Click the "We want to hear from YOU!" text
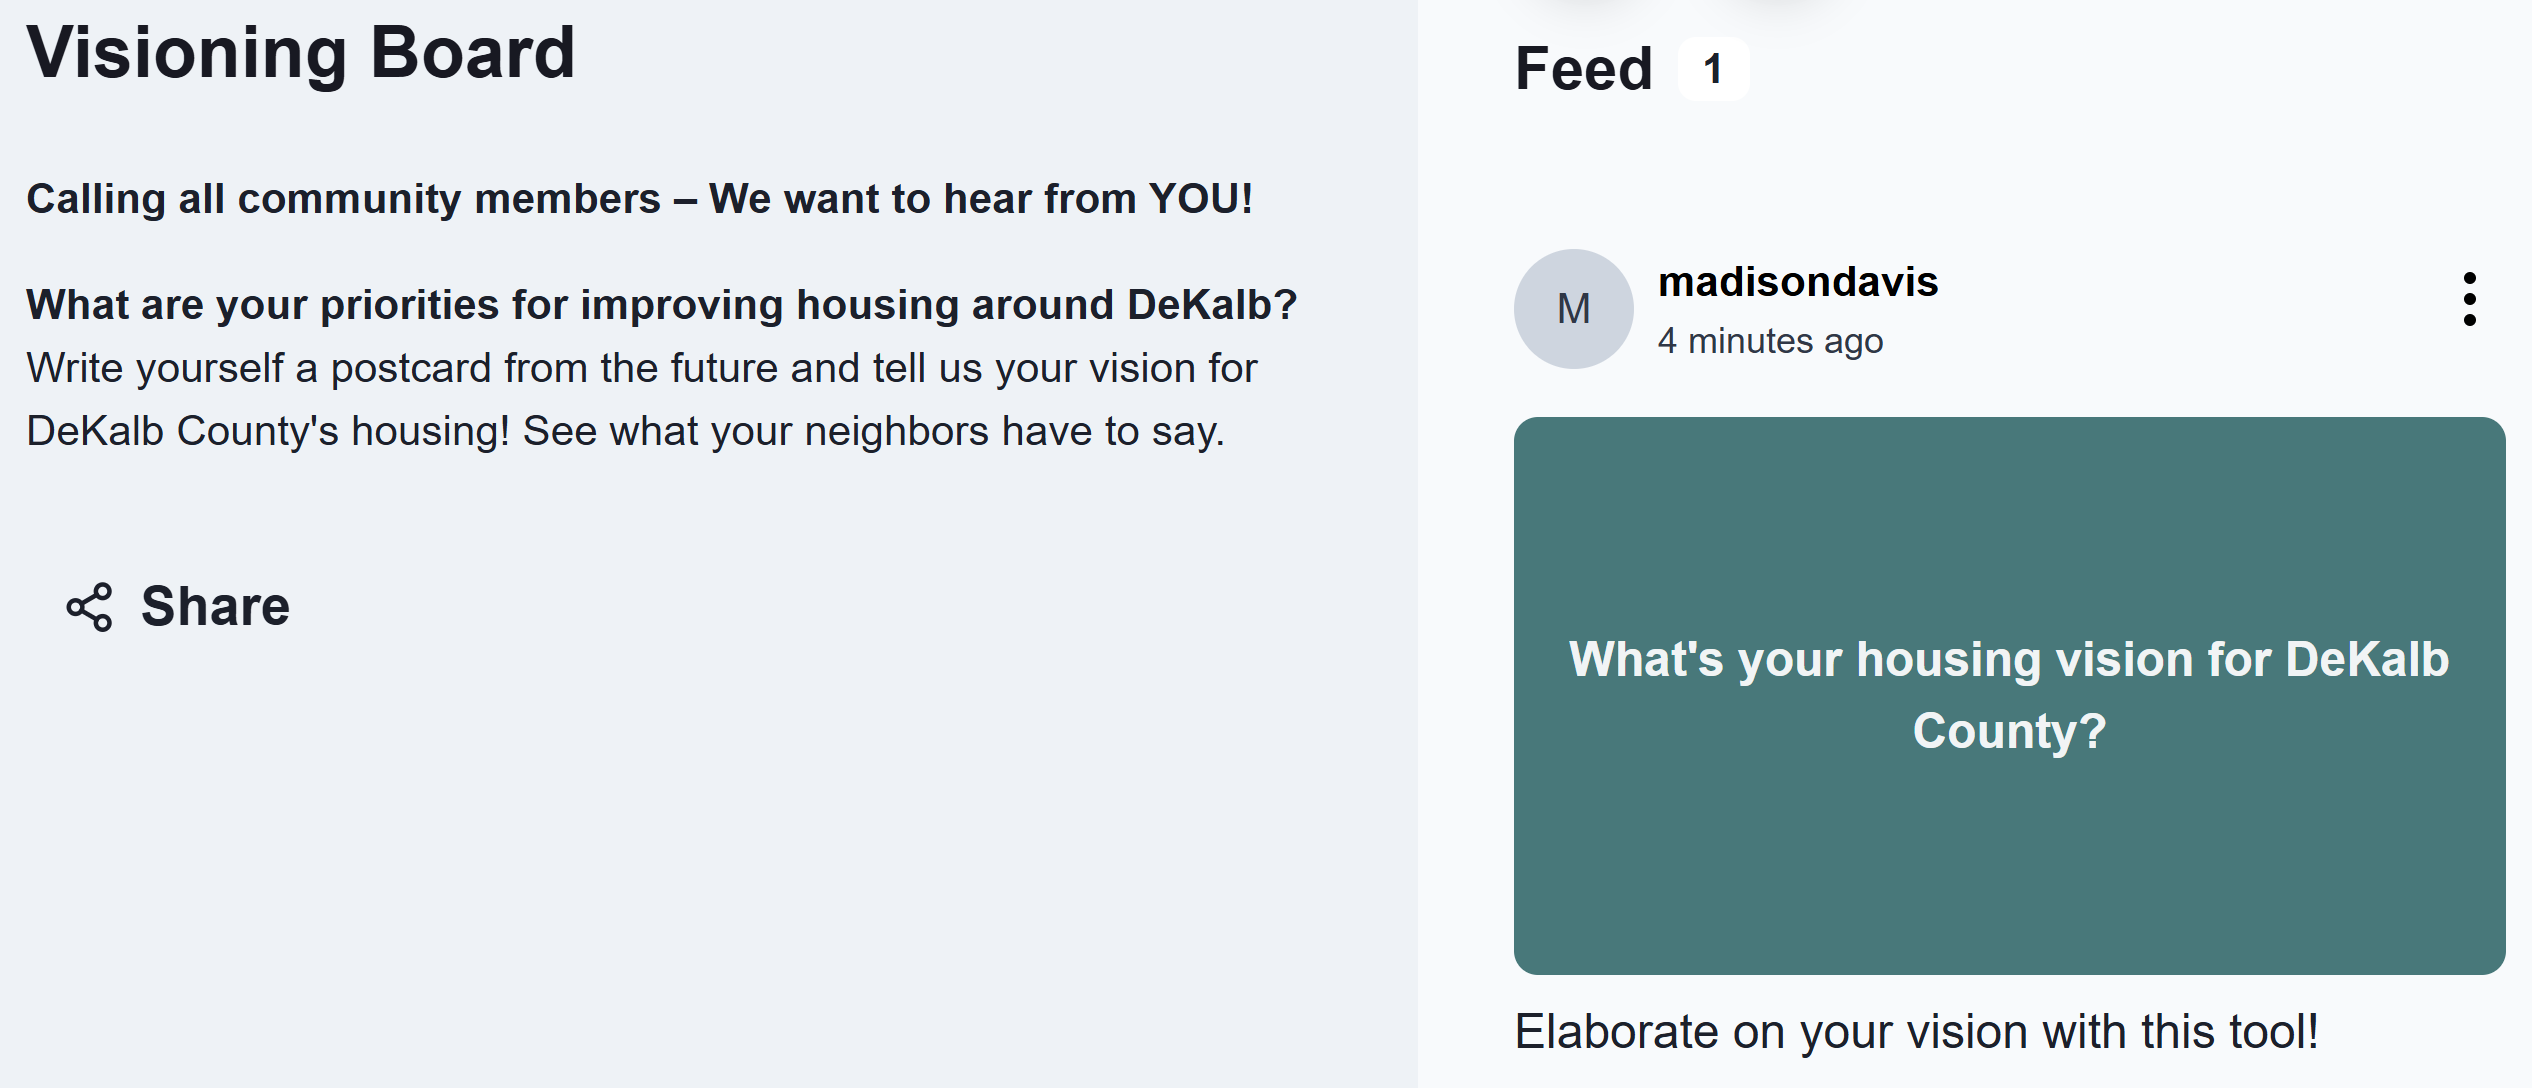This screenshot has height=1088, width=2532. pos(980,199)
